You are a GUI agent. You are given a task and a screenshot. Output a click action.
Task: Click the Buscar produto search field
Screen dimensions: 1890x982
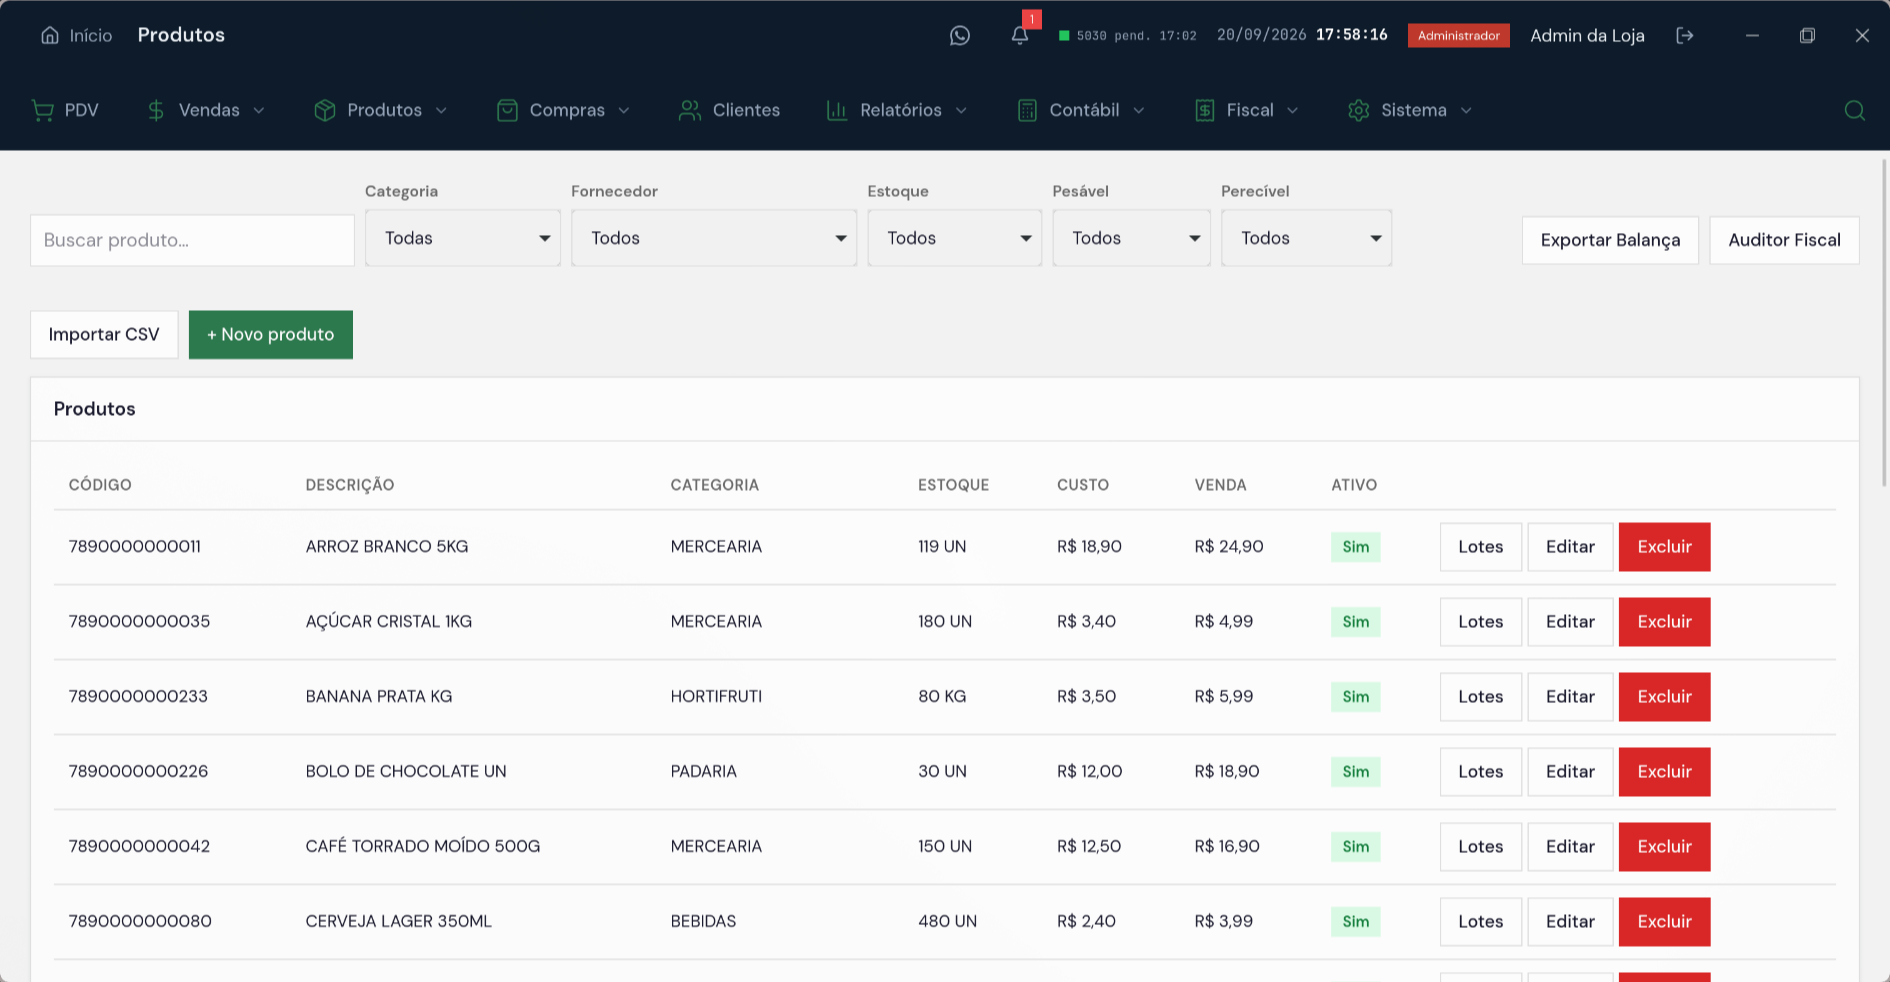192,240
